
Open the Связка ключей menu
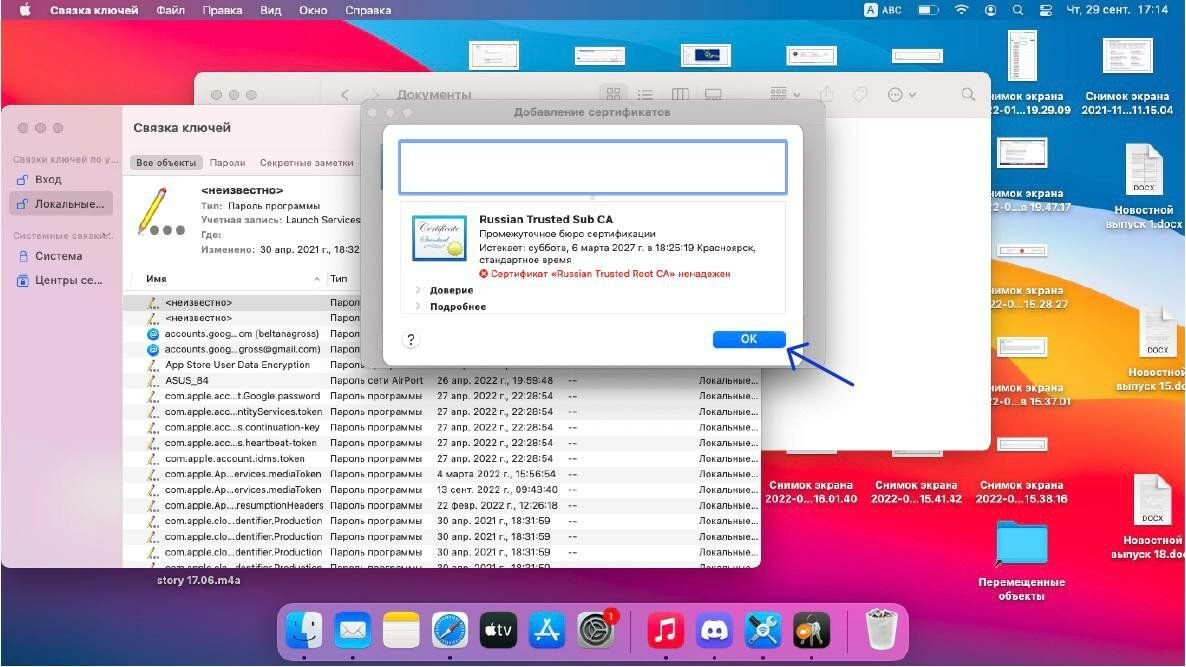click(94, 10)
